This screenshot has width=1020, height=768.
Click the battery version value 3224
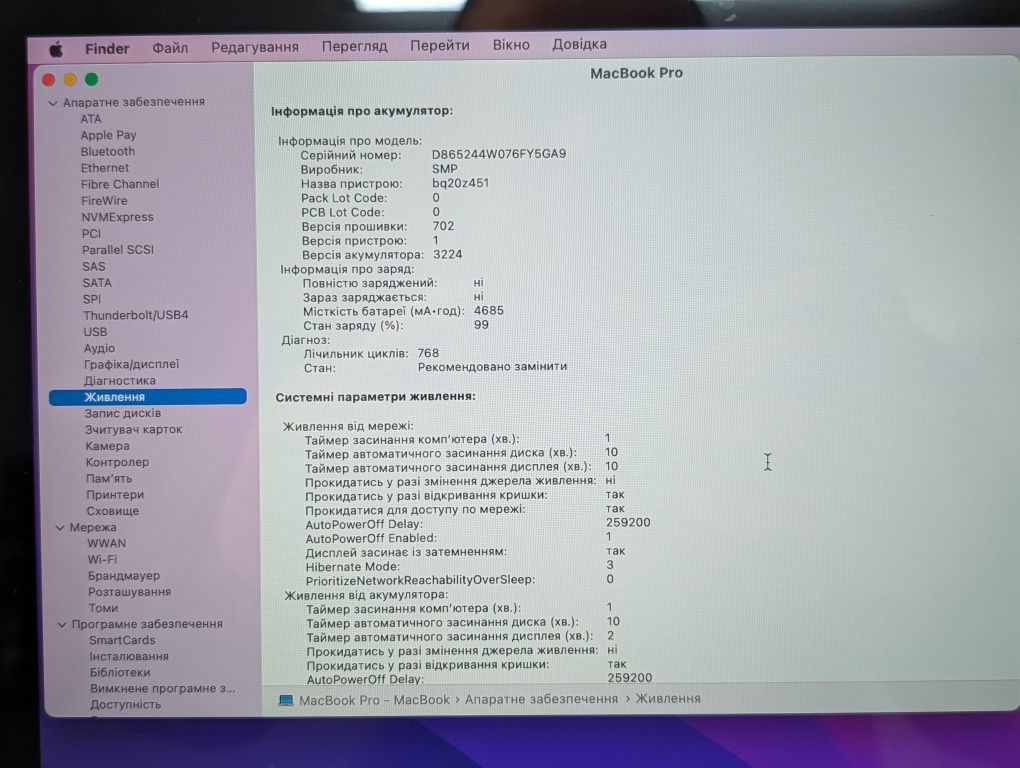pos(448,254)
